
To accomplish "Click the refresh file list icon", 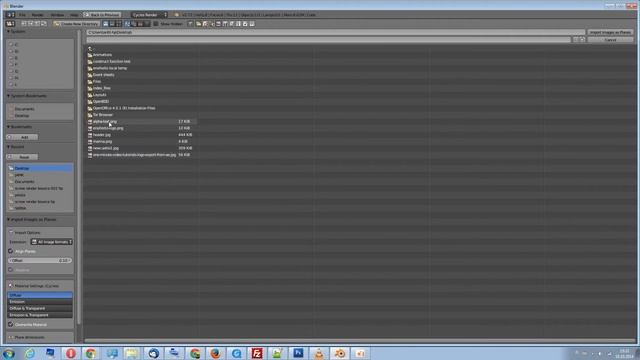I will tap(44, 24).
